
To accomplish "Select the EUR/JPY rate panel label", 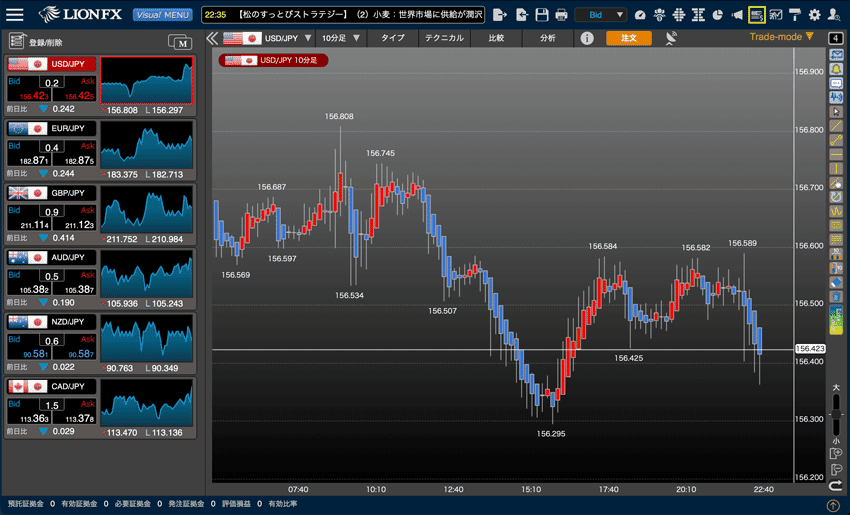I will 51,128.
